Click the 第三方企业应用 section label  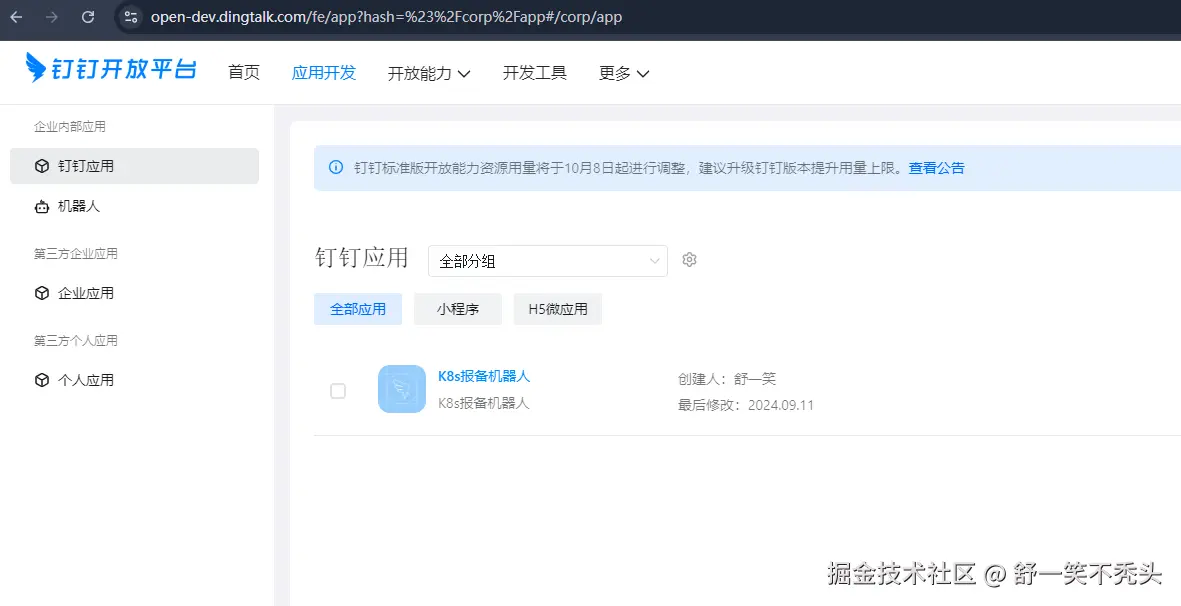coord(76,254)
